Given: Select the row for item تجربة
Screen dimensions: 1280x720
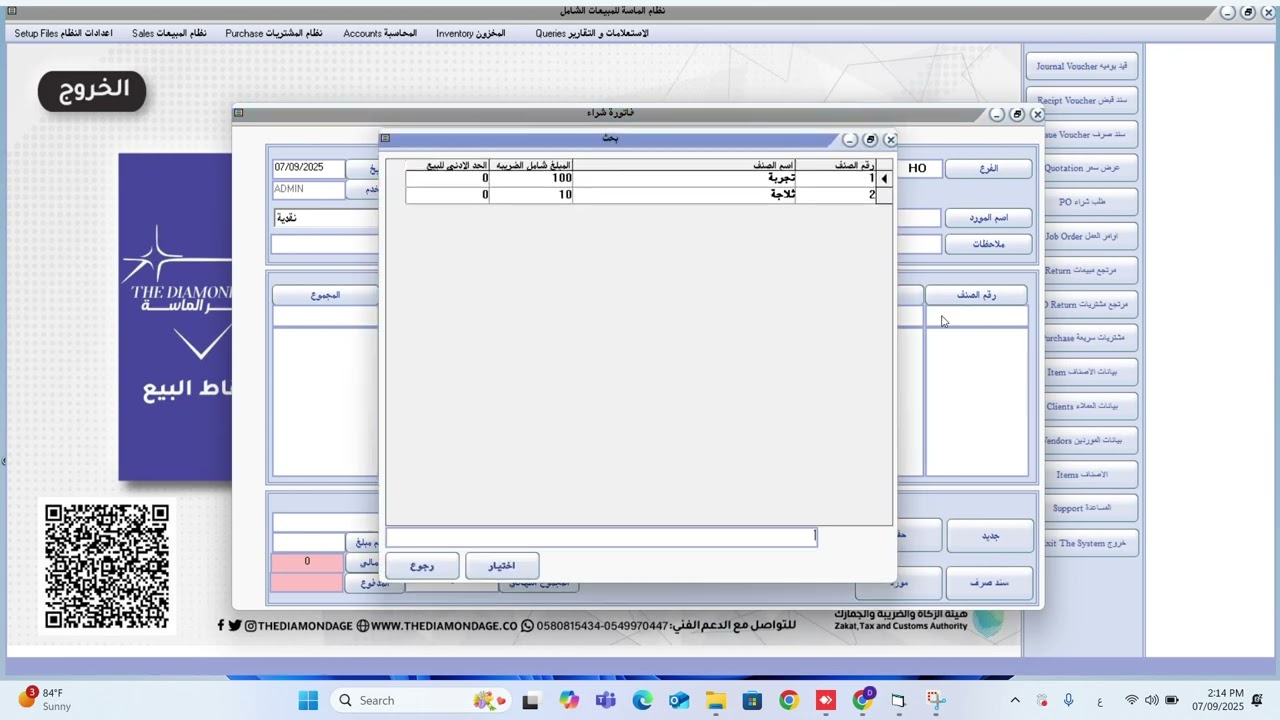Looking at the screenshot, I should click(640, 178).
